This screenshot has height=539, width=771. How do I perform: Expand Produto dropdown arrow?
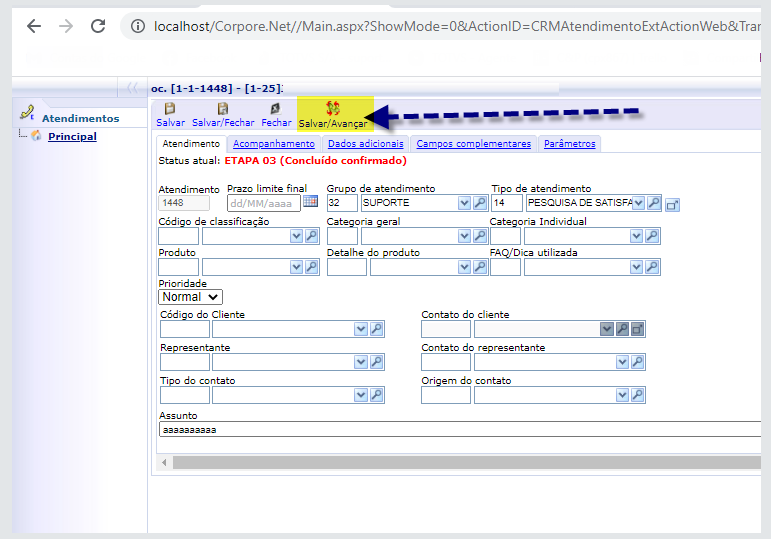pos(296,267)
